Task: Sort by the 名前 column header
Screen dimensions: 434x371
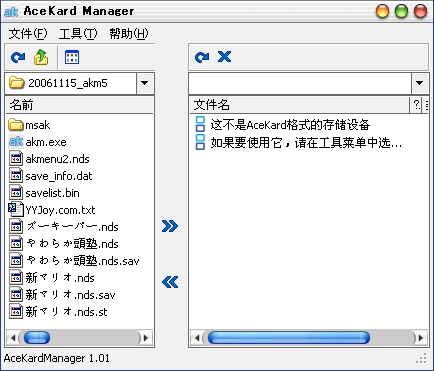Action: (79, 105)
